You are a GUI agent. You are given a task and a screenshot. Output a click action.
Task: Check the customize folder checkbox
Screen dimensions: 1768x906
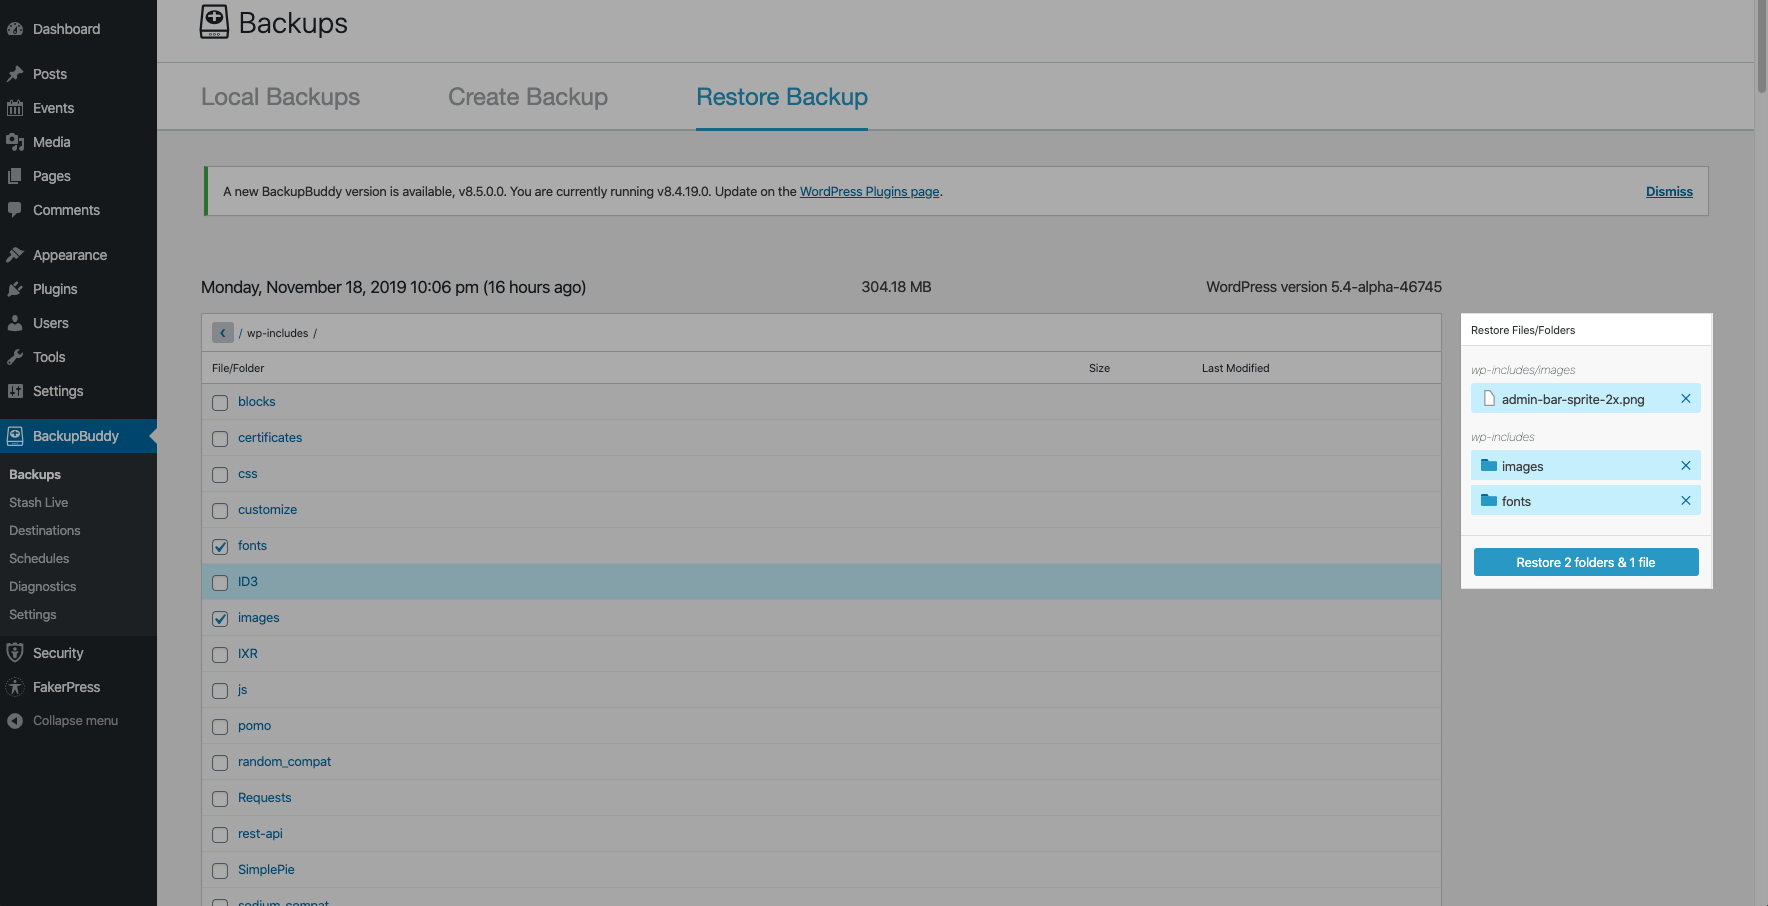[220, 511]
